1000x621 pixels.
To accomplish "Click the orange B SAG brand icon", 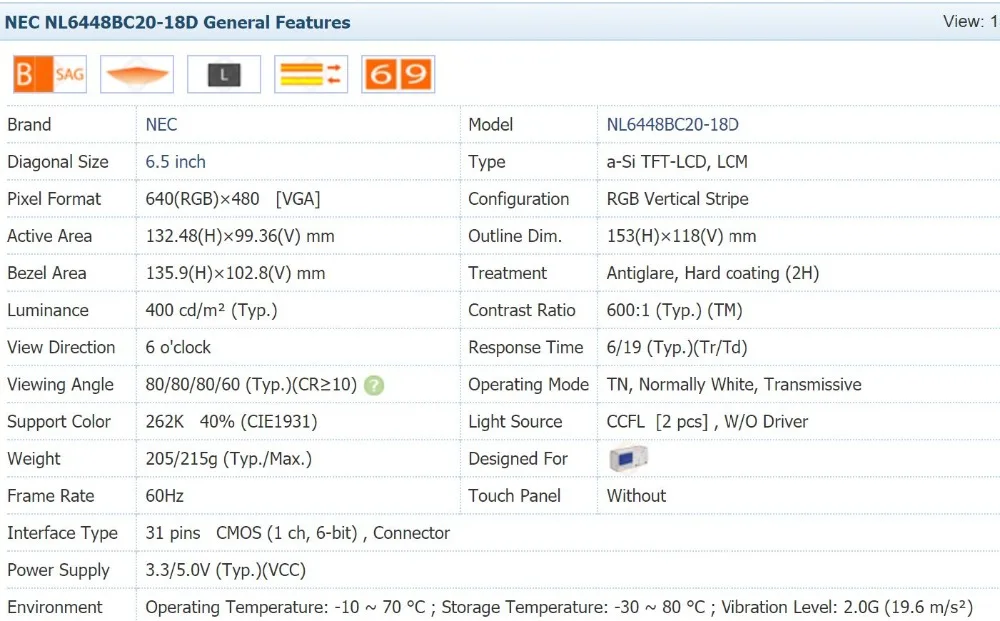I will 50,75.
